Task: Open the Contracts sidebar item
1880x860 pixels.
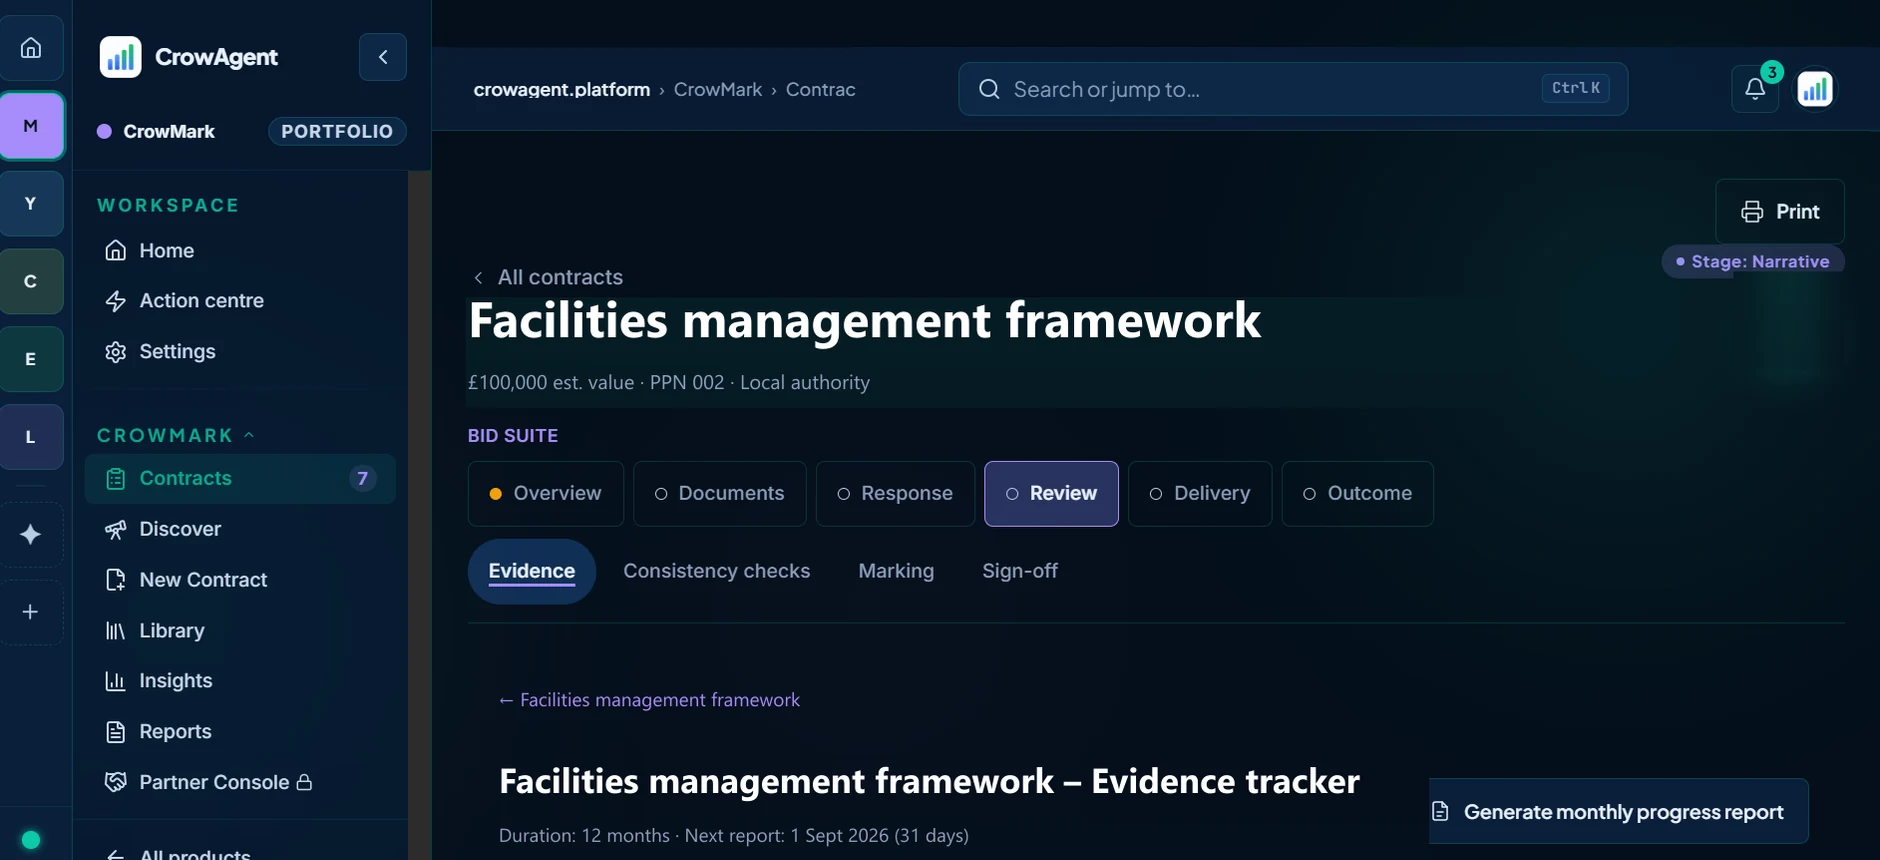Action: (240, 479)
